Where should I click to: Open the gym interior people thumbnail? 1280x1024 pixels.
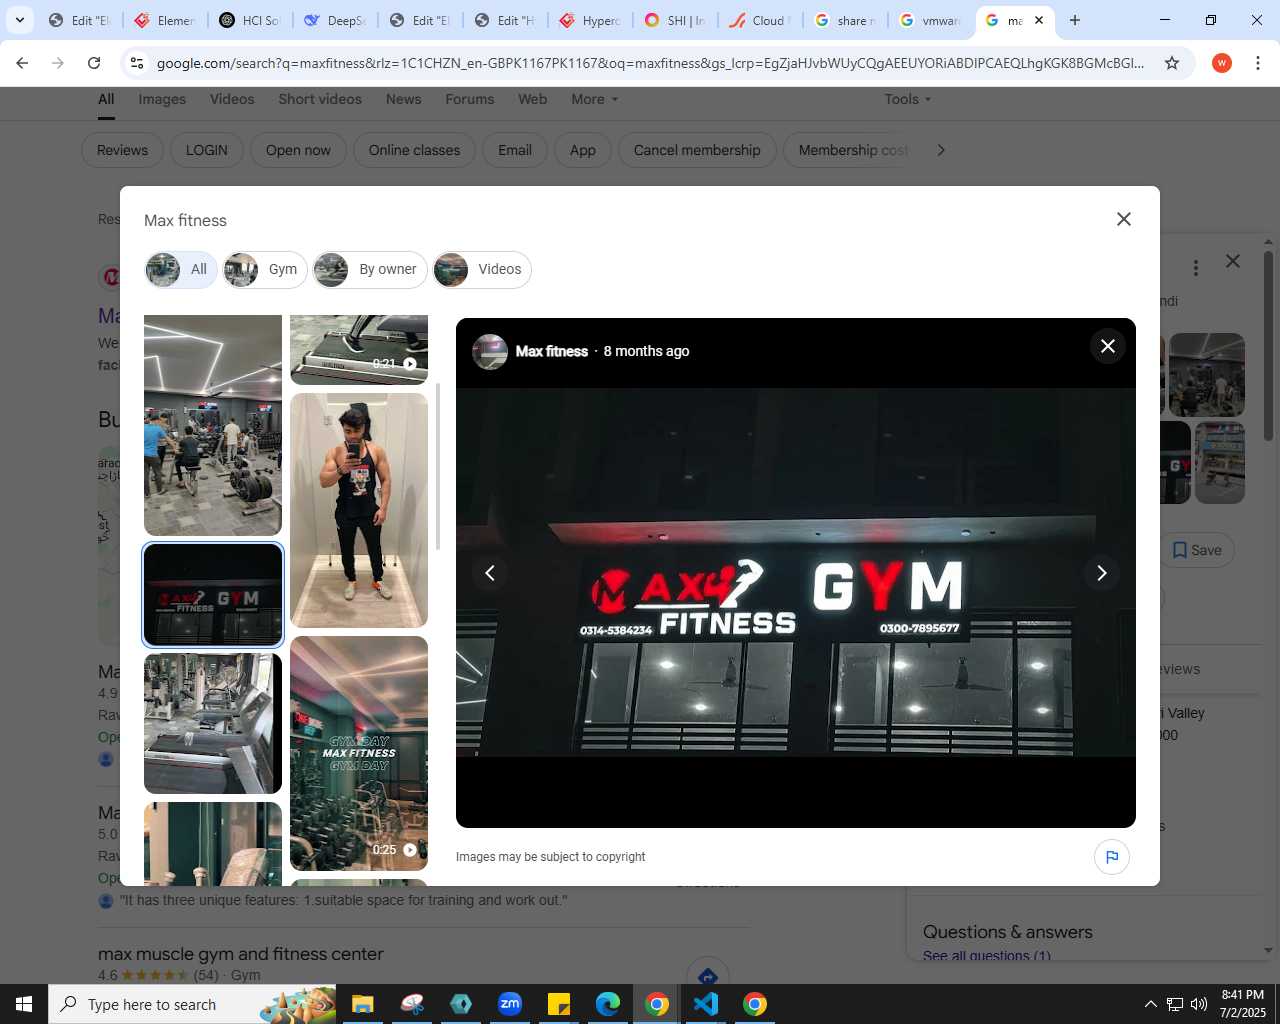point(213,425)
